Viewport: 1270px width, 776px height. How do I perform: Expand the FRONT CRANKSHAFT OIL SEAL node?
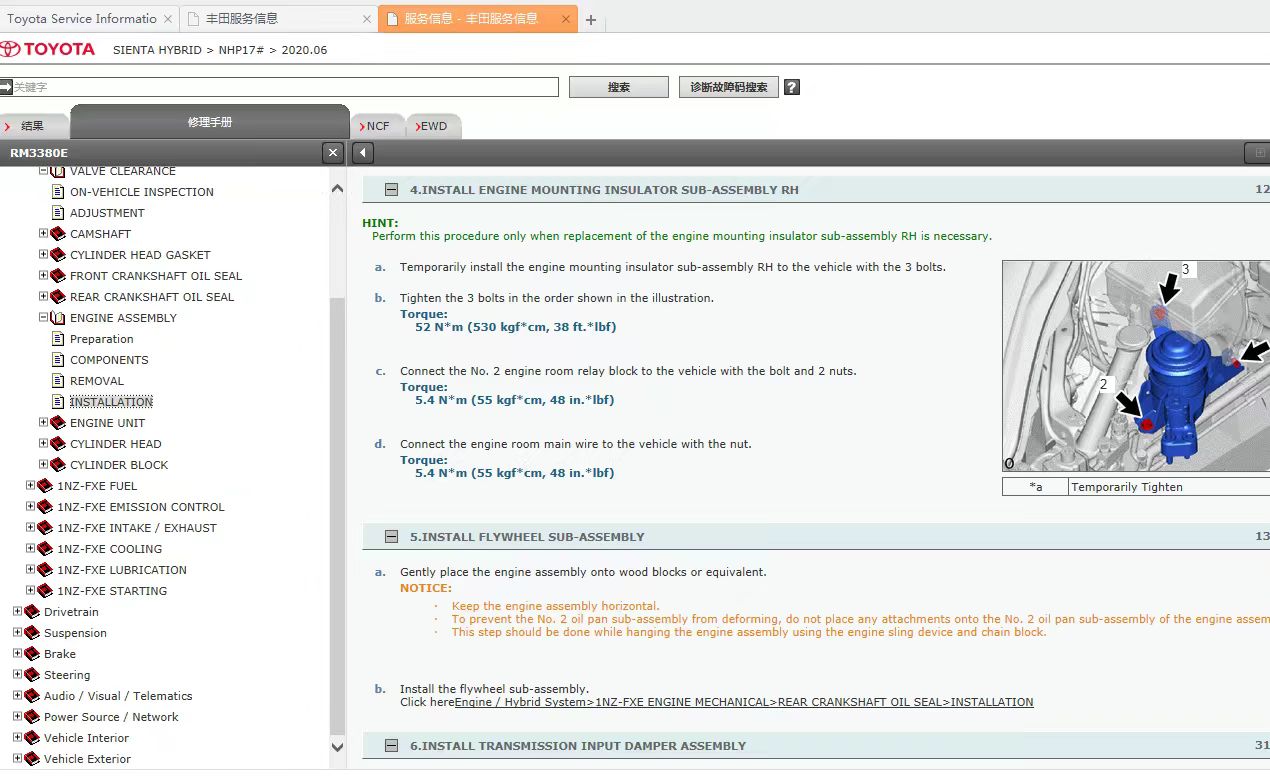point(43,276)
